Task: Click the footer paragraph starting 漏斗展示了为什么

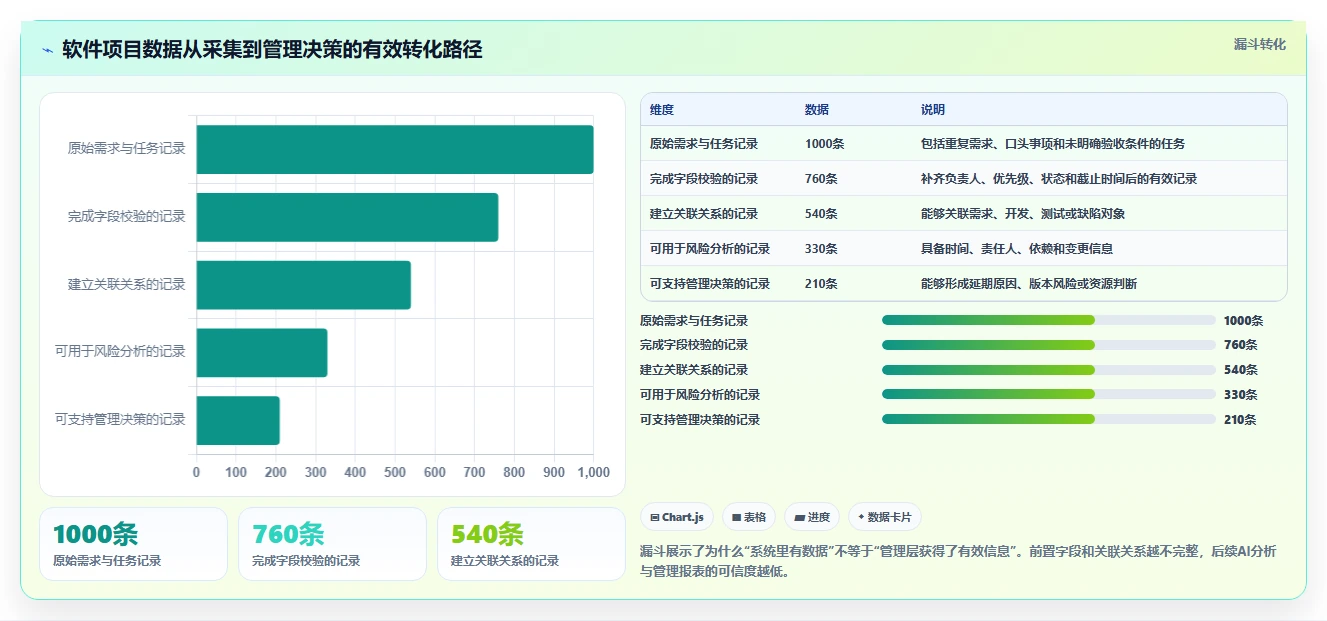Action: 958,562
